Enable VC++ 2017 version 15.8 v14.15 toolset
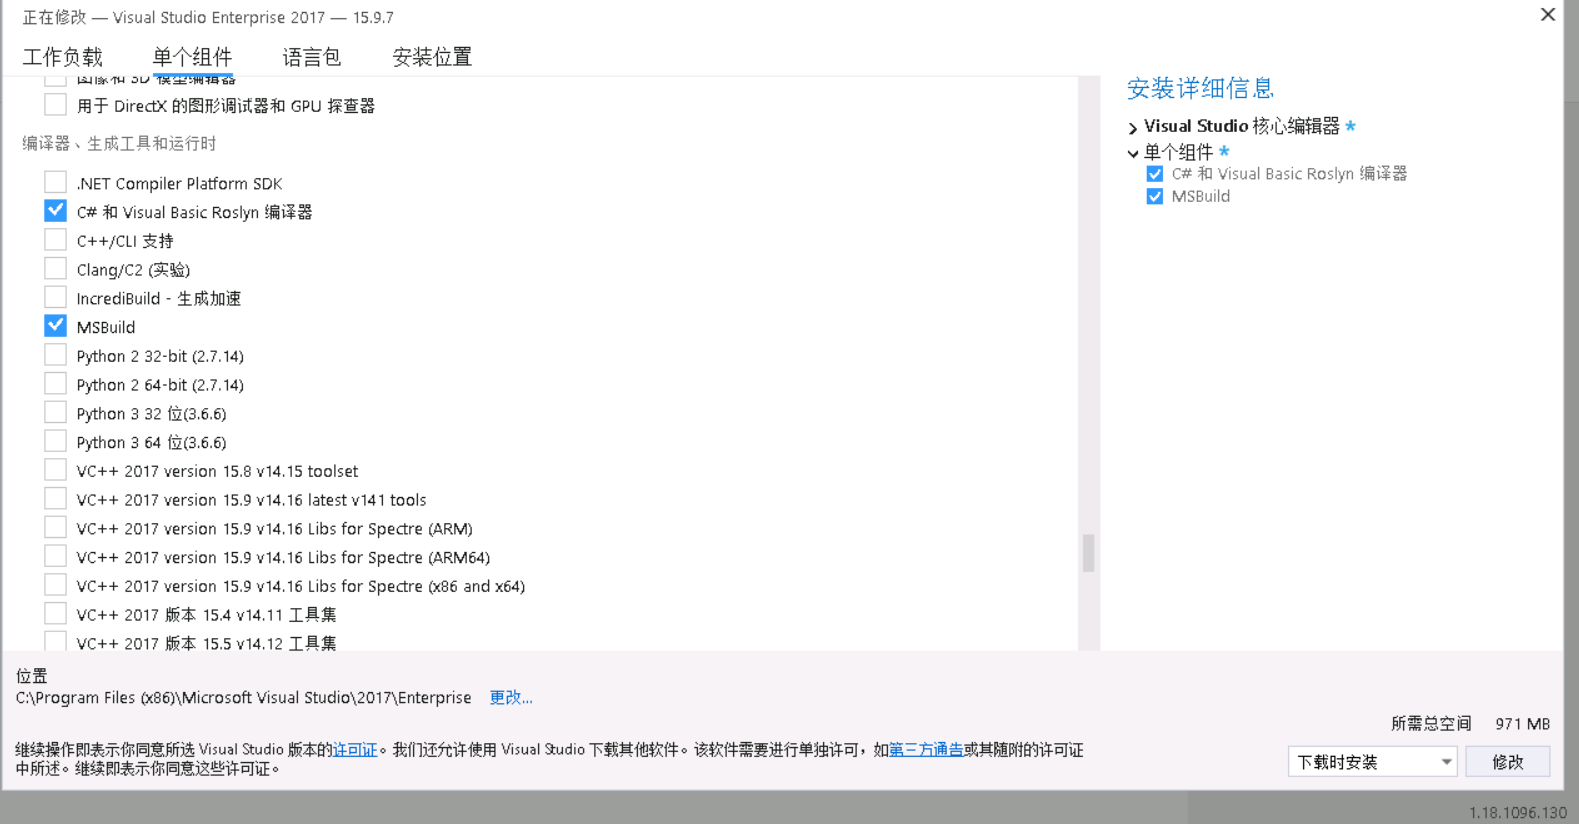This screenshot has height=824, width=1579. tap(56, 470)
